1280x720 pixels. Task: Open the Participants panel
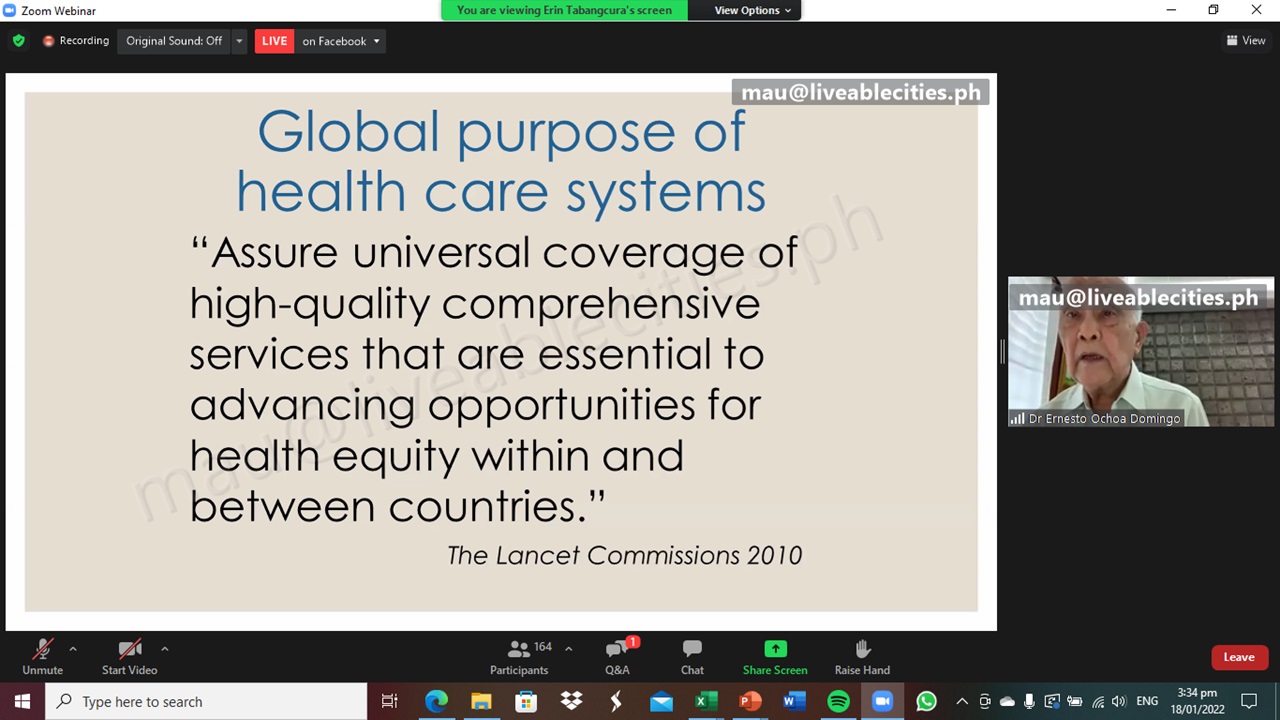pyautogui.click(x=519, y=657)
